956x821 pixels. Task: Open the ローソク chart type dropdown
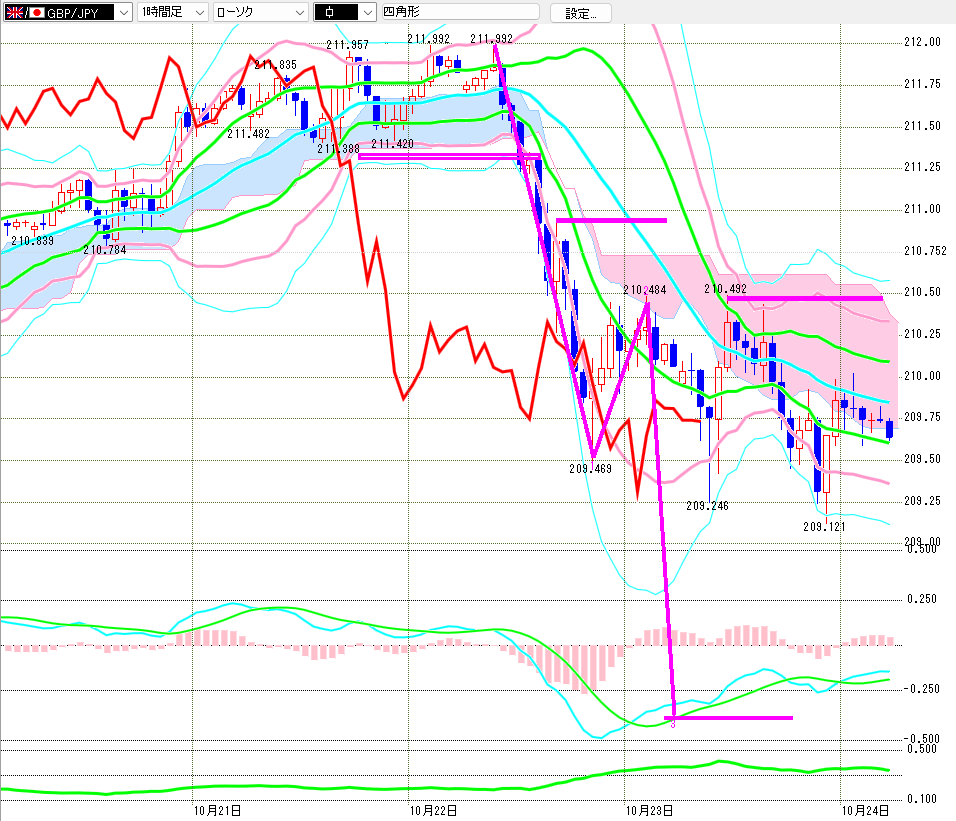click(x=260, y=12)
